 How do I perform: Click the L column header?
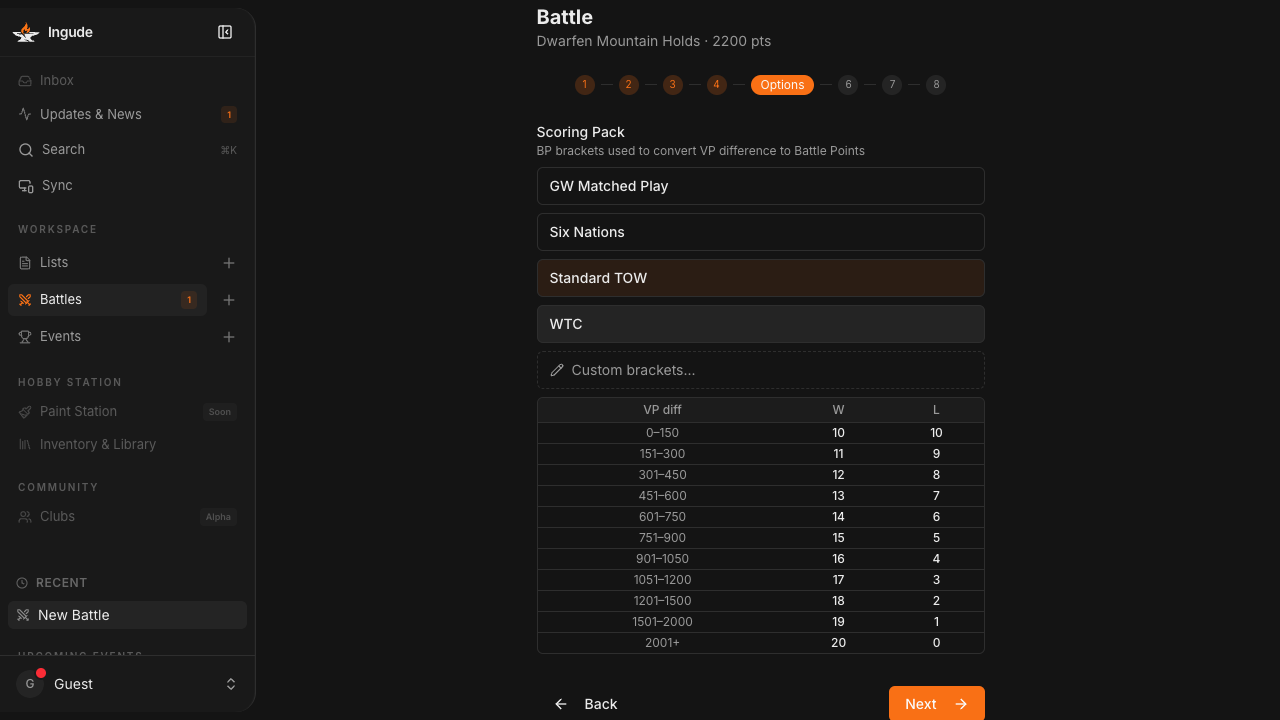936,410
